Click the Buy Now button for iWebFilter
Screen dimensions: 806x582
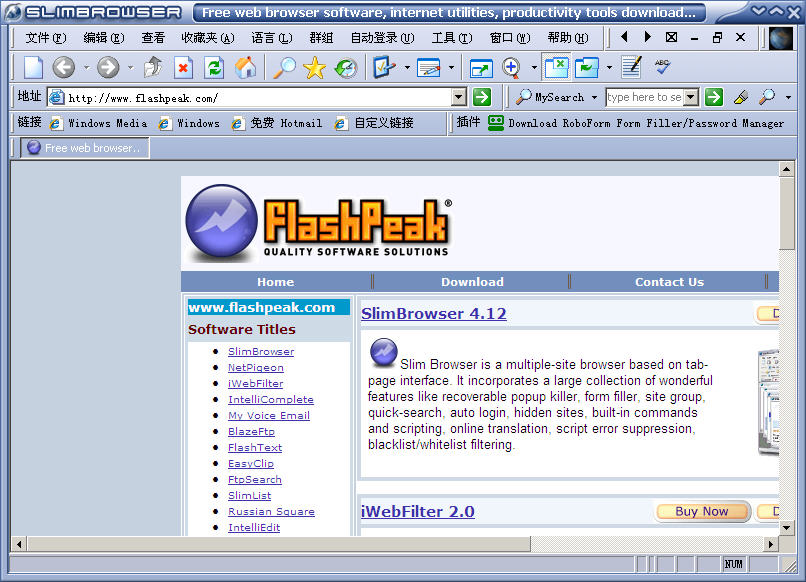click(x=701, y=511)
